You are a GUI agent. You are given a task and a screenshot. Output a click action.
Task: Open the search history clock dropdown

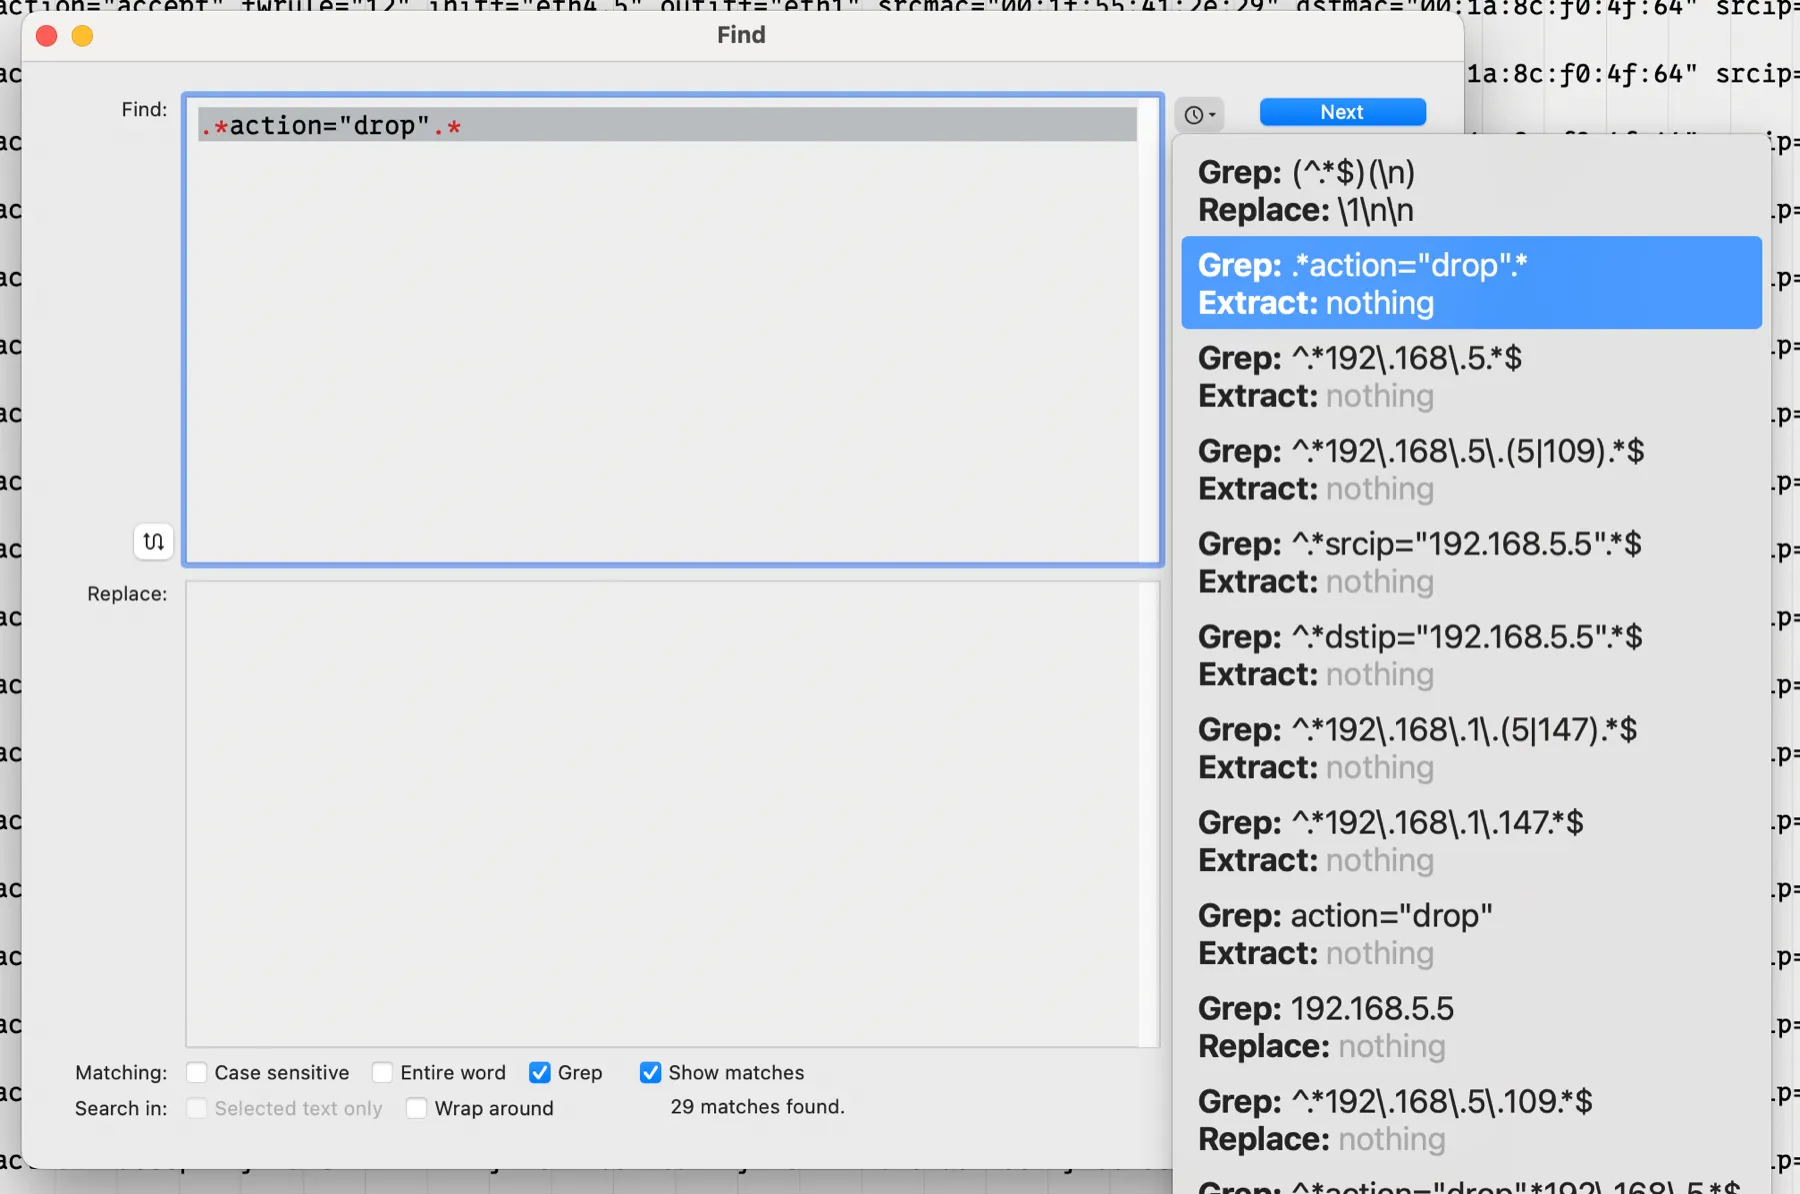[x=1199, y=114]
